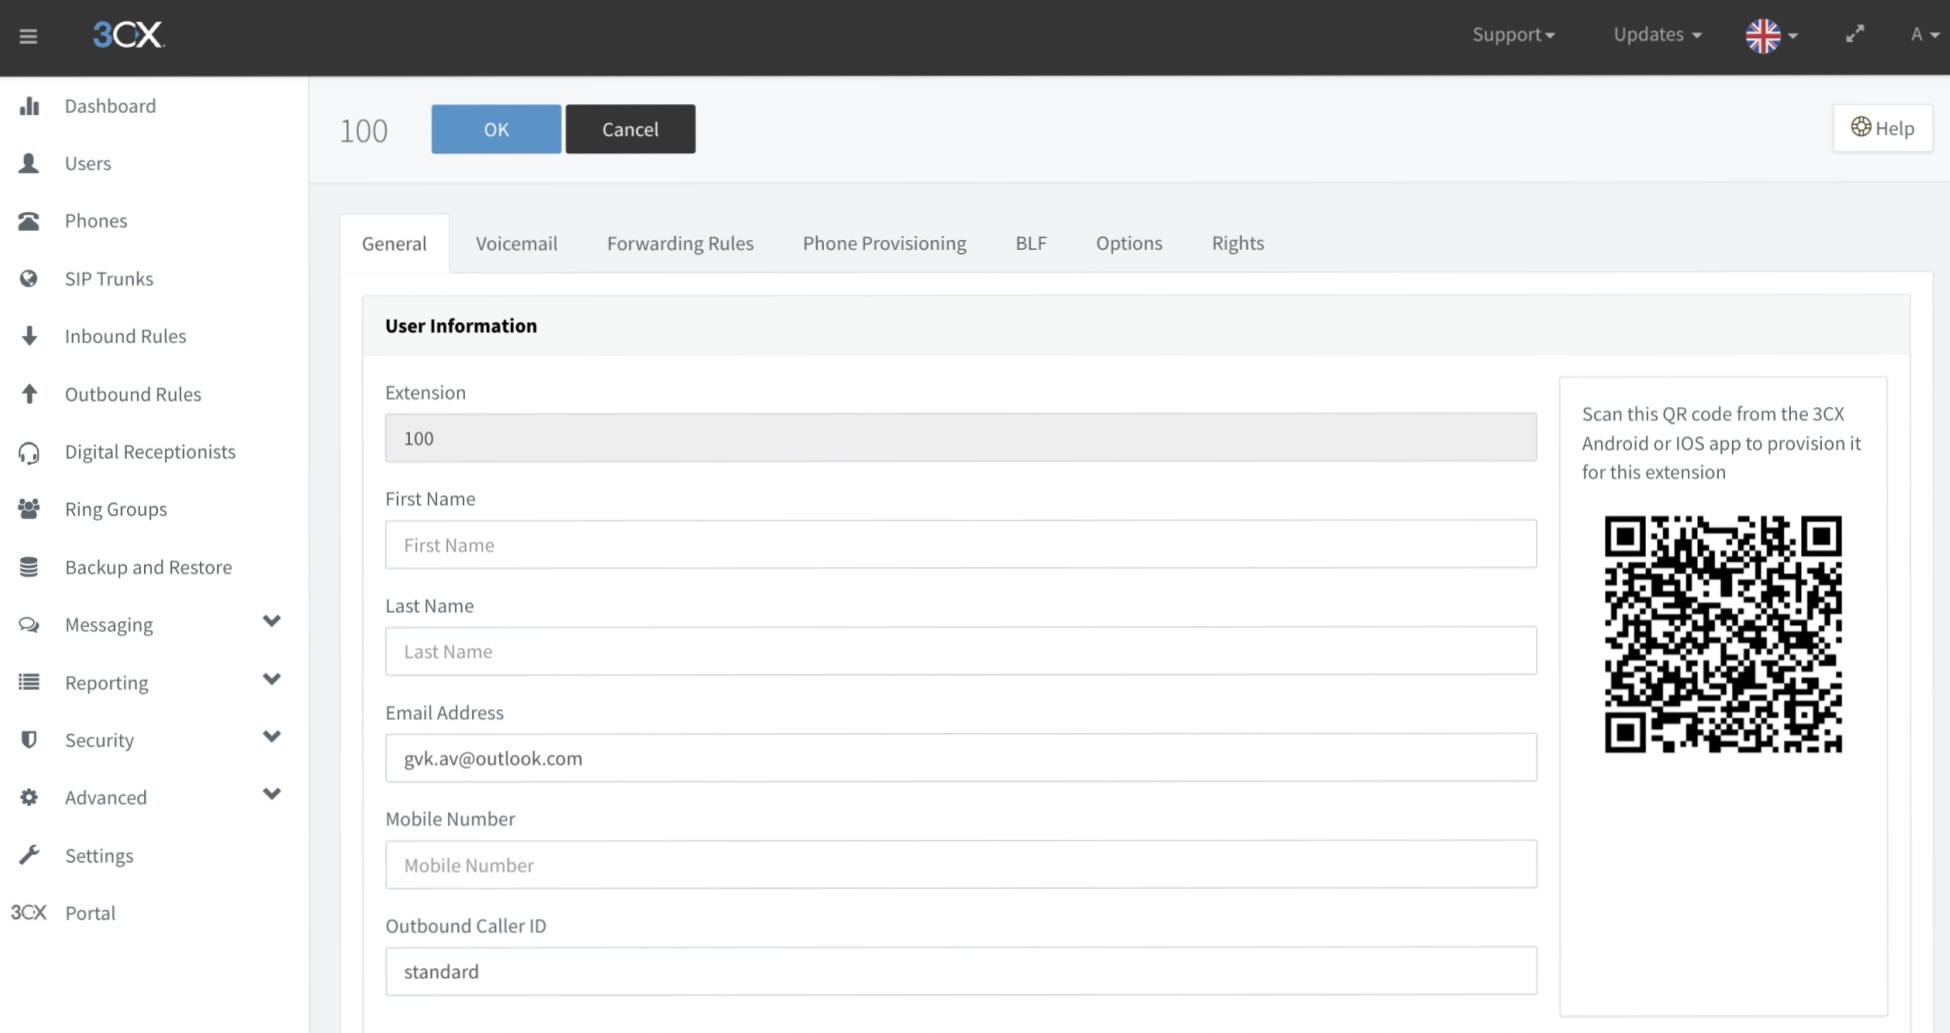
Task: Click the Cancel button
Action: tap(630, 129)
